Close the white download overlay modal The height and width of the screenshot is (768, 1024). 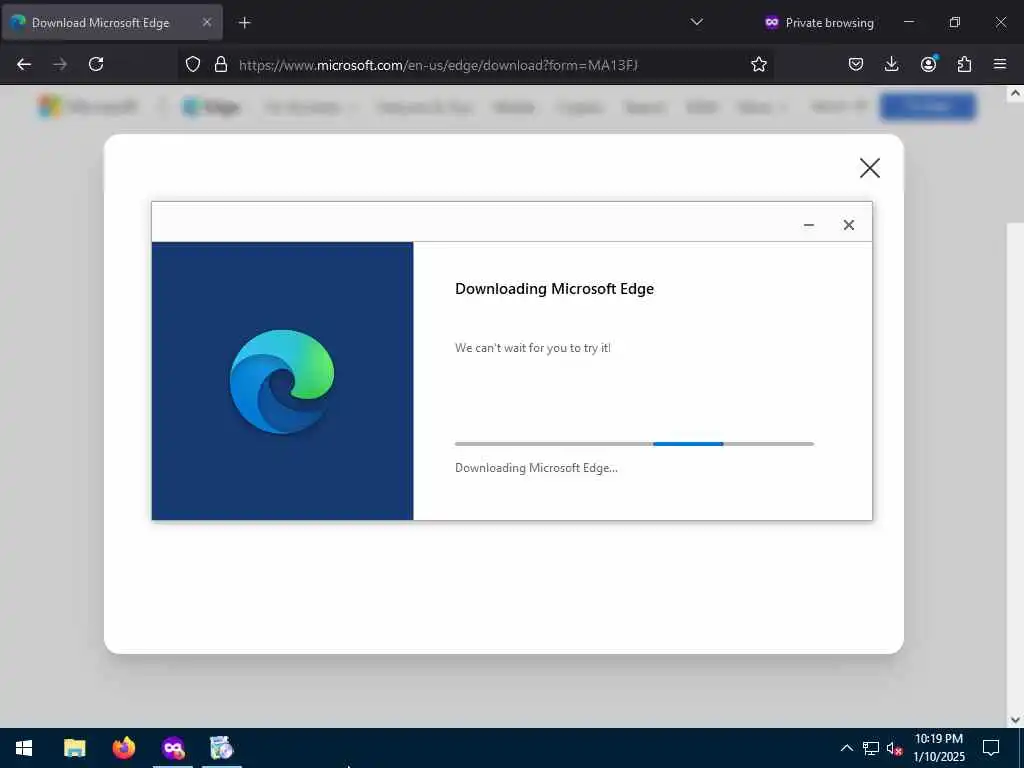pyautogui.click(x=869, y=168)
